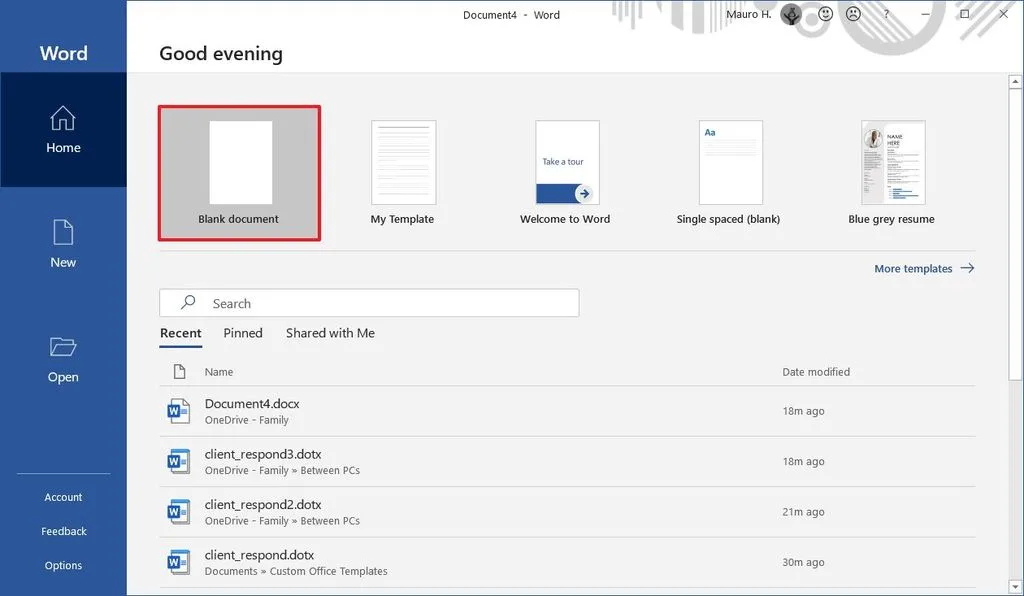The image size is (1024, 596).
Task: Click the Mauro H. account name
Action: [x=748, y=14]
